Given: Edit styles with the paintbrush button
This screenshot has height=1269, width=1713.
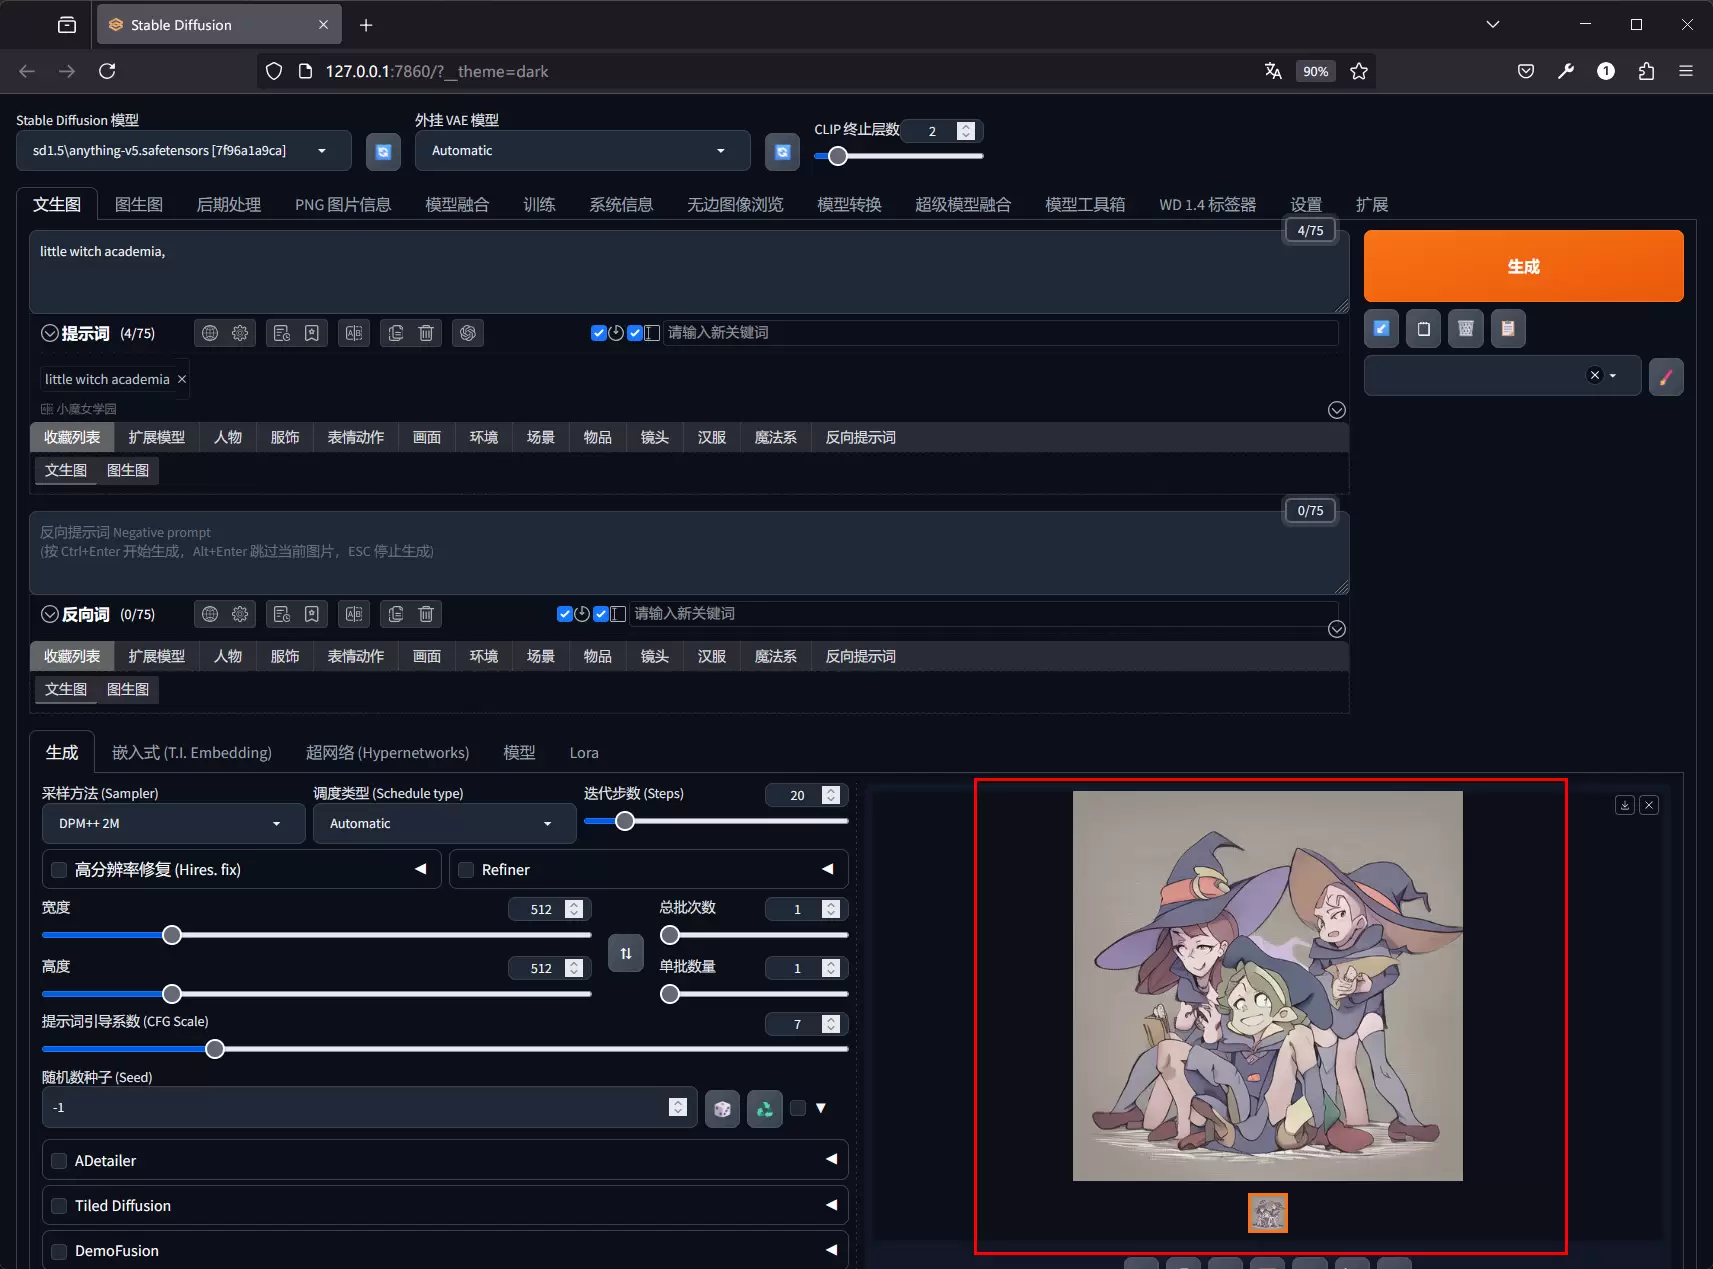Looking at the screenshot, I should point(1665,377).
